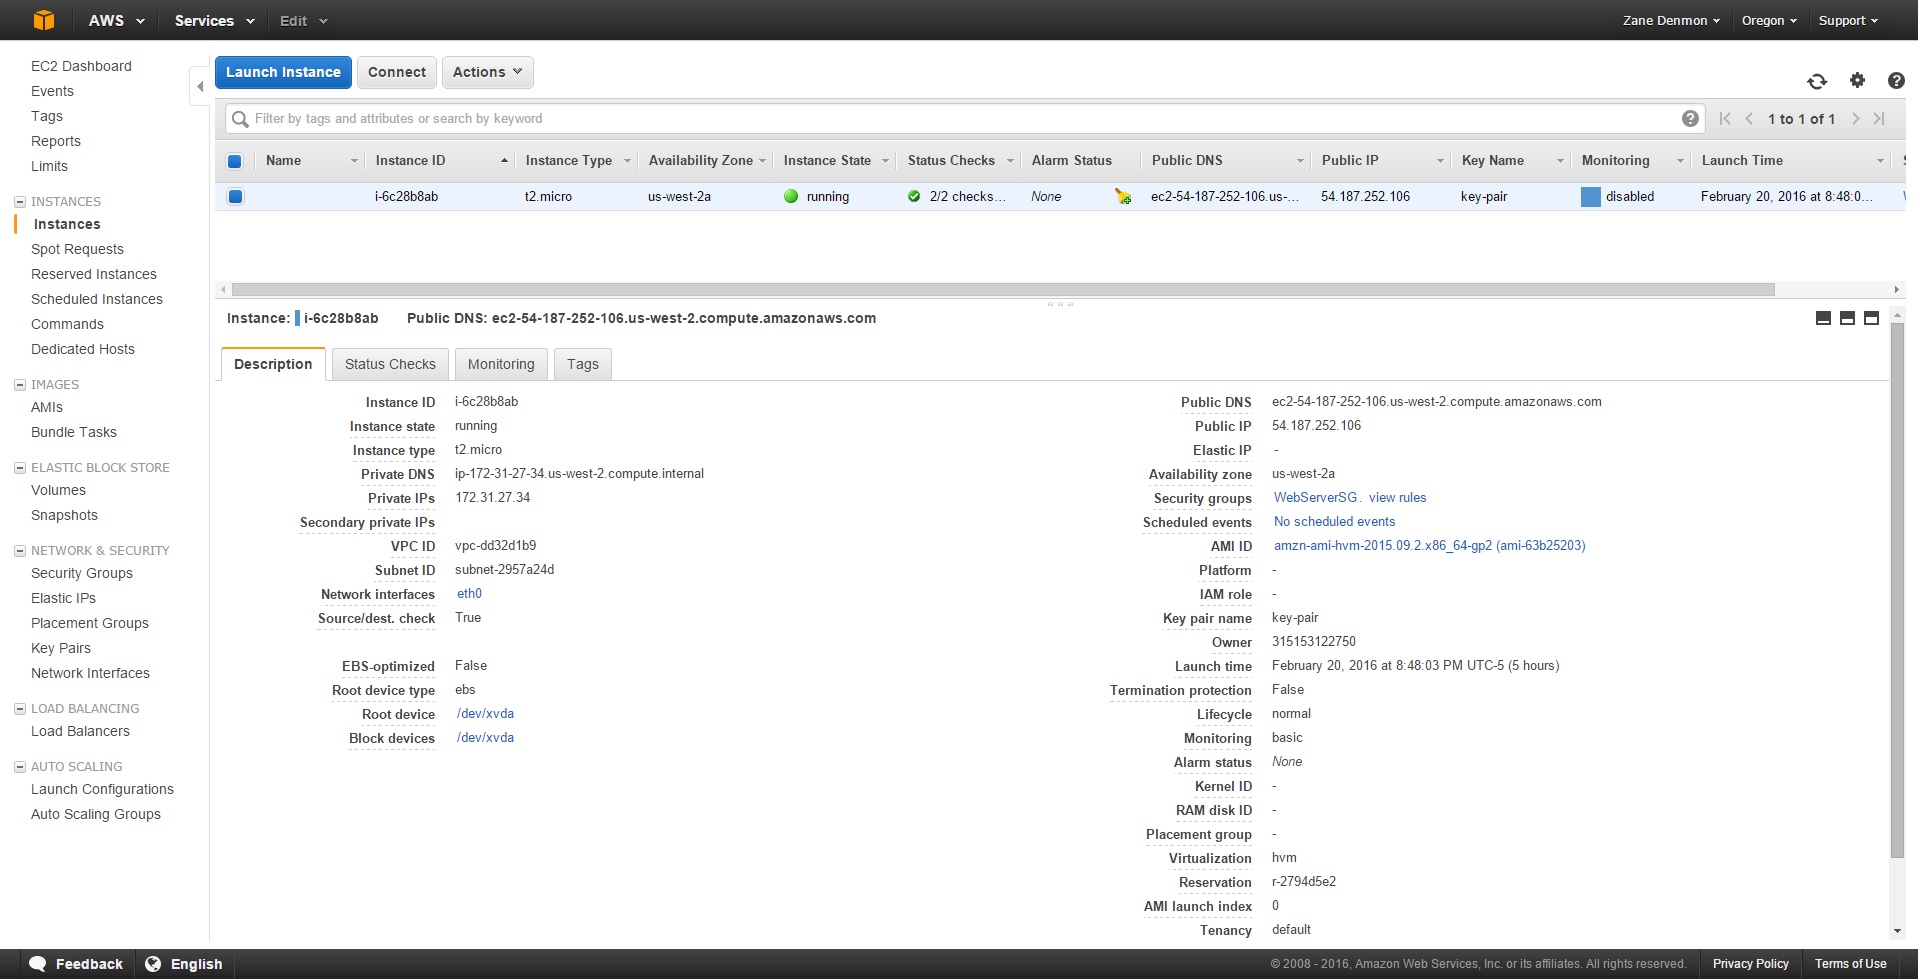Go to previous page of results
1918x979 pixels.
coord(1749,118)
